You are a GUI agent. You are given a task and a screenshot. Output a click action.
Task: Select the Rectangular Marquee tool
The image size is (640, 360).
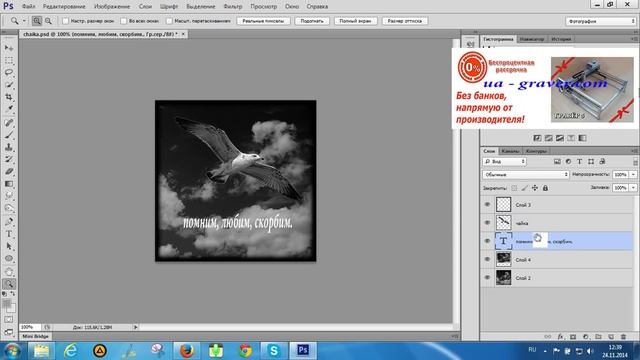[9, 60]
